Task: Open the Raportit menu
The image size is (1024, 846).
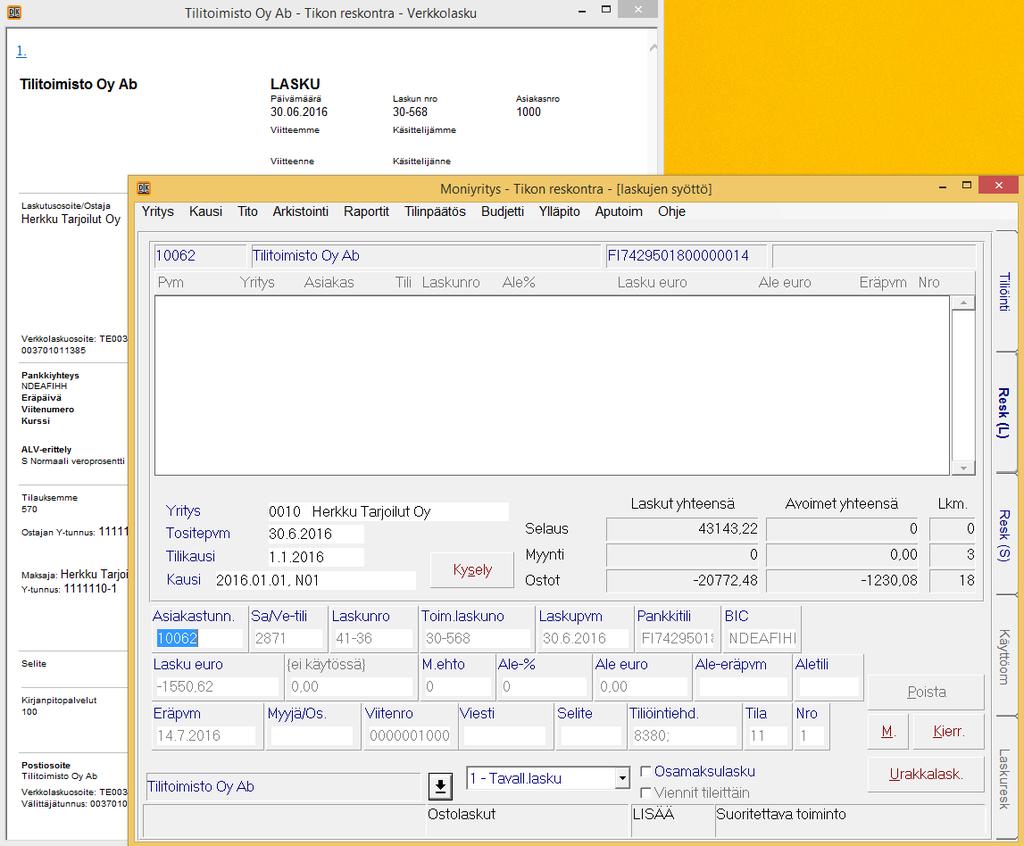Action: [366, 211]
